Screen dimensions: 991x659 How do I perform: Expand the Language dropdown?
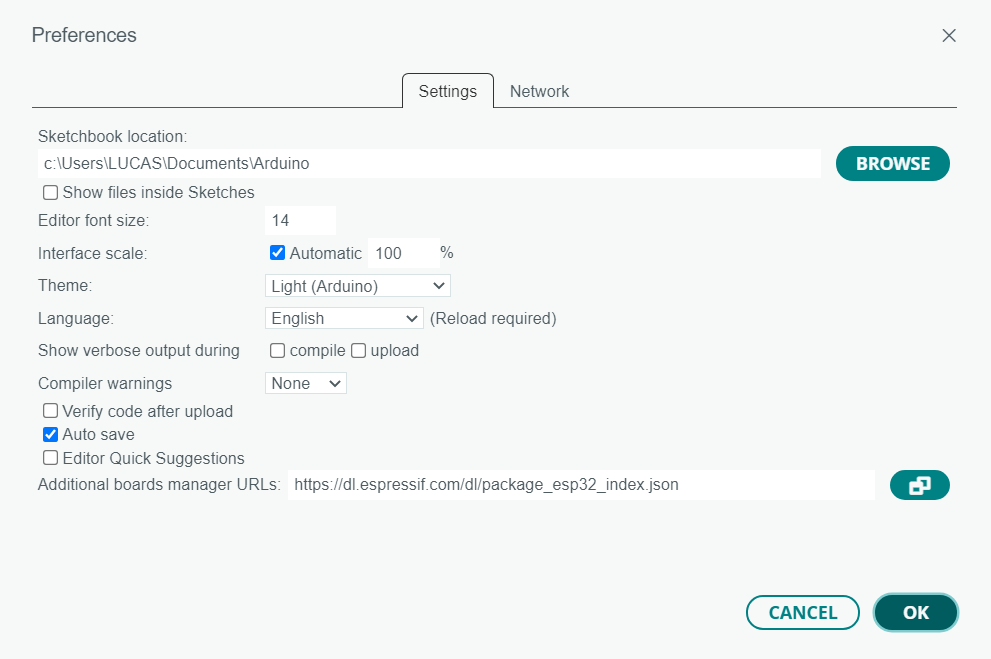click(x=344, y=318)
